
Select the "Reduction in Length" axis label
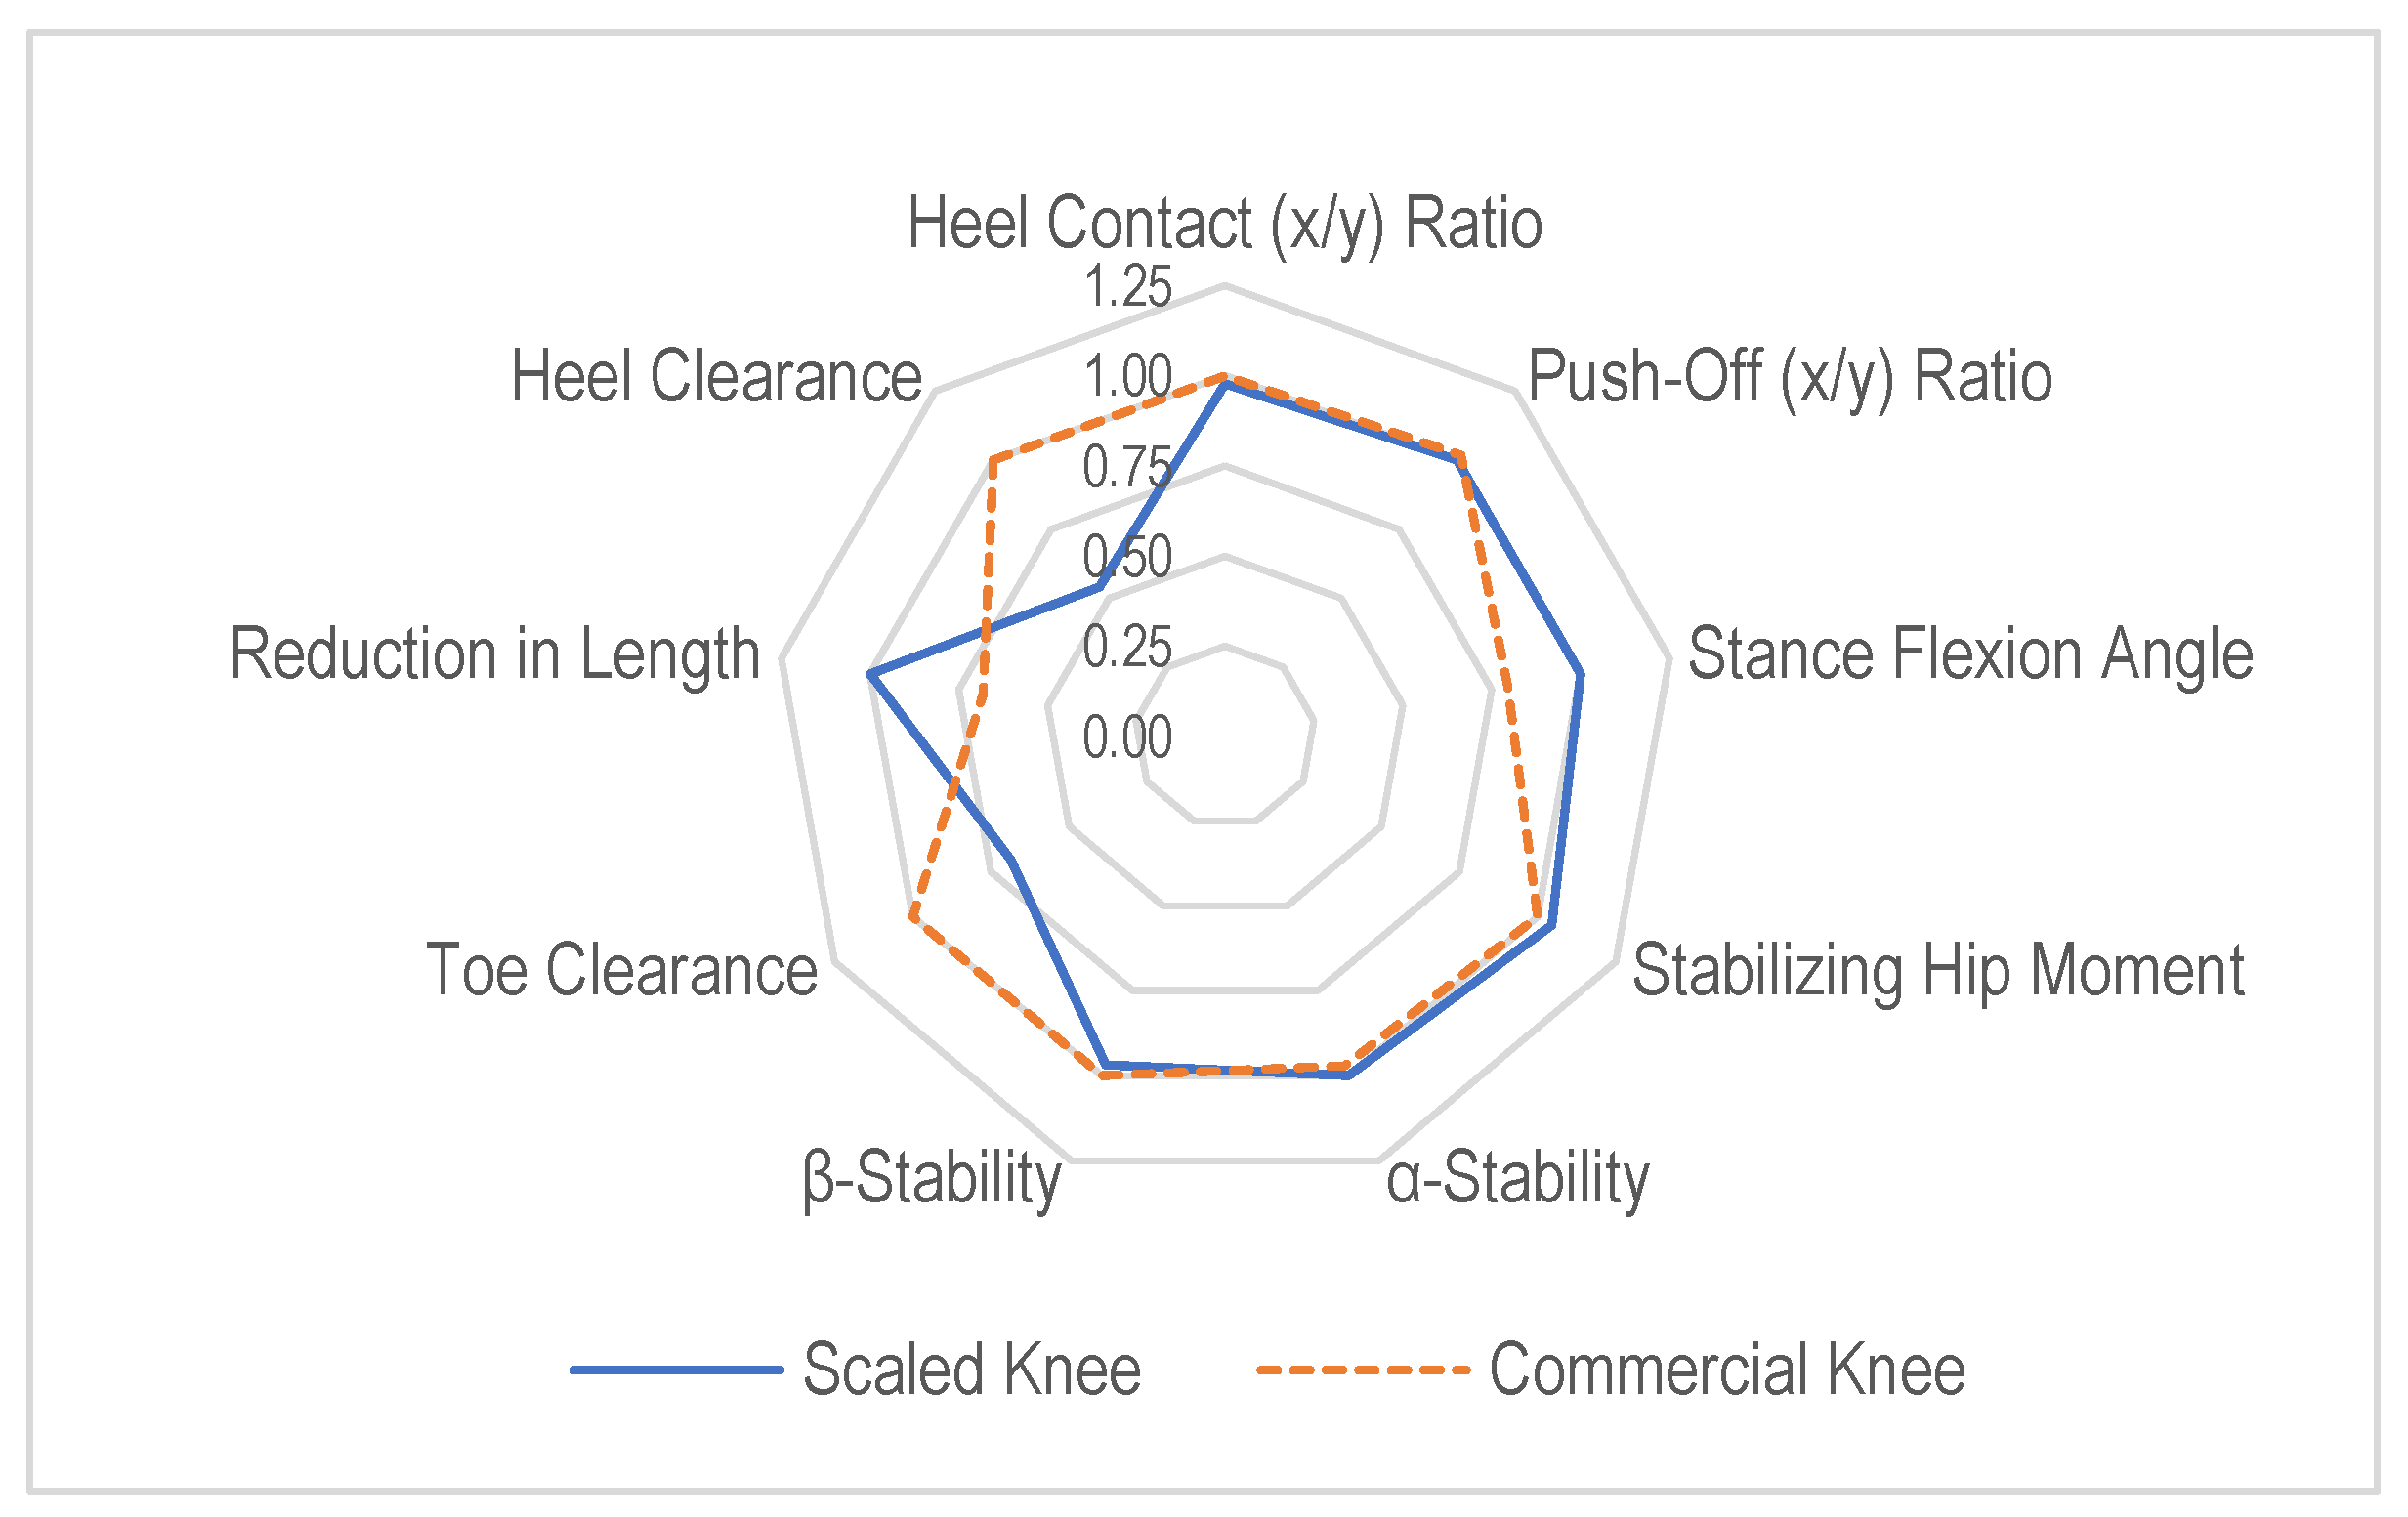click(x=495, y=654)
